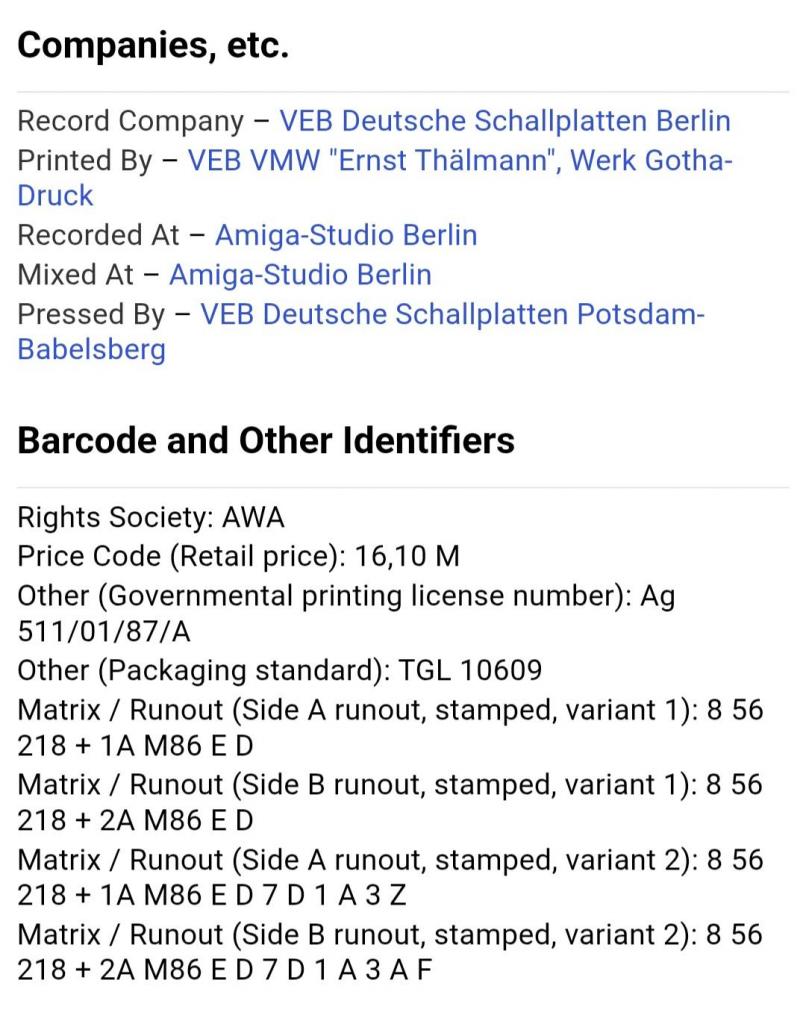806x1024 pixels.
Task: Click the Side A runout variant 2 entry
Action: click(389, 859)
